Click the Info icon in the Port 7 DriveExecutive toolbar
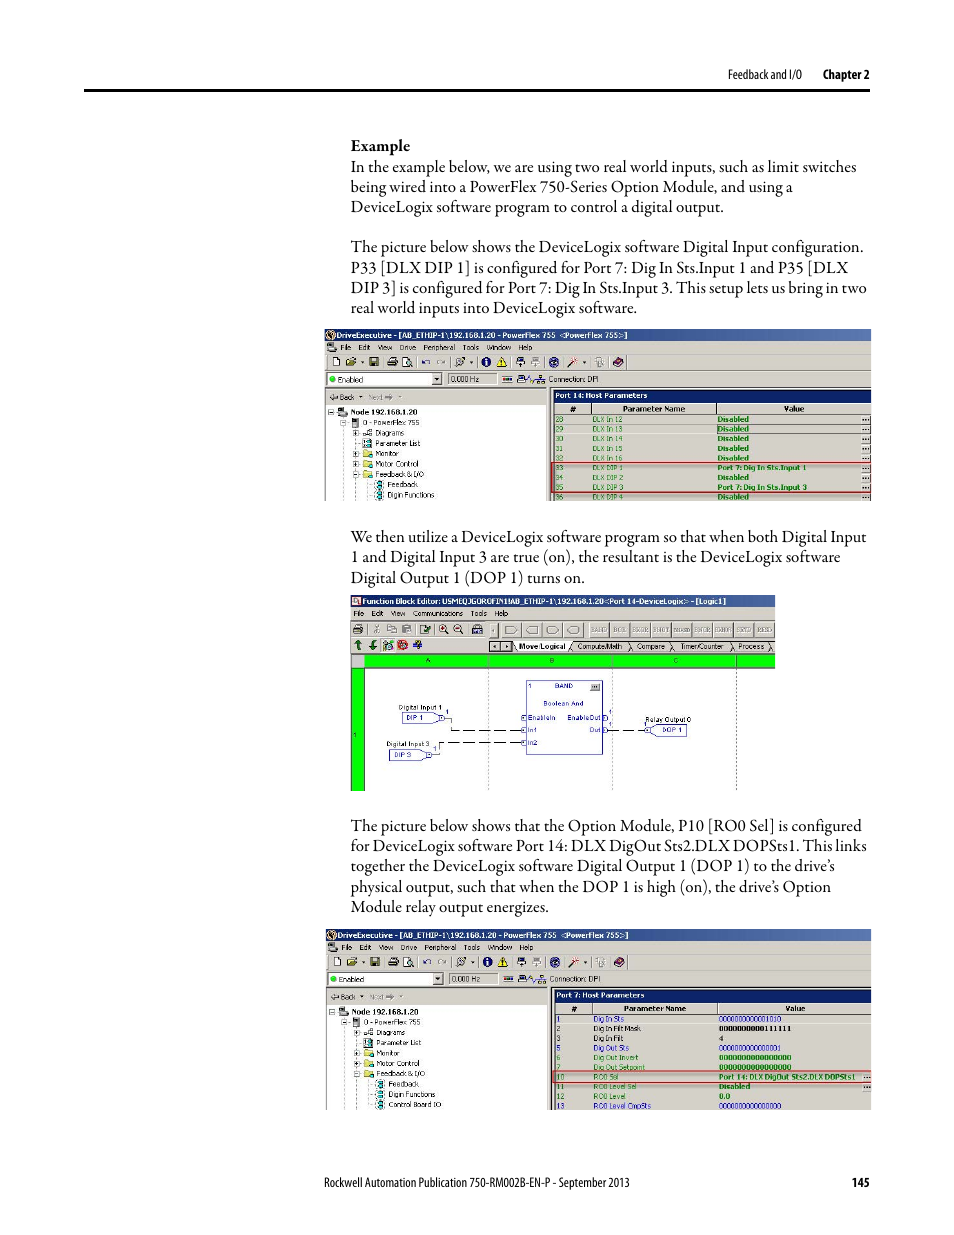The image size is (954, 1235). 487,962
